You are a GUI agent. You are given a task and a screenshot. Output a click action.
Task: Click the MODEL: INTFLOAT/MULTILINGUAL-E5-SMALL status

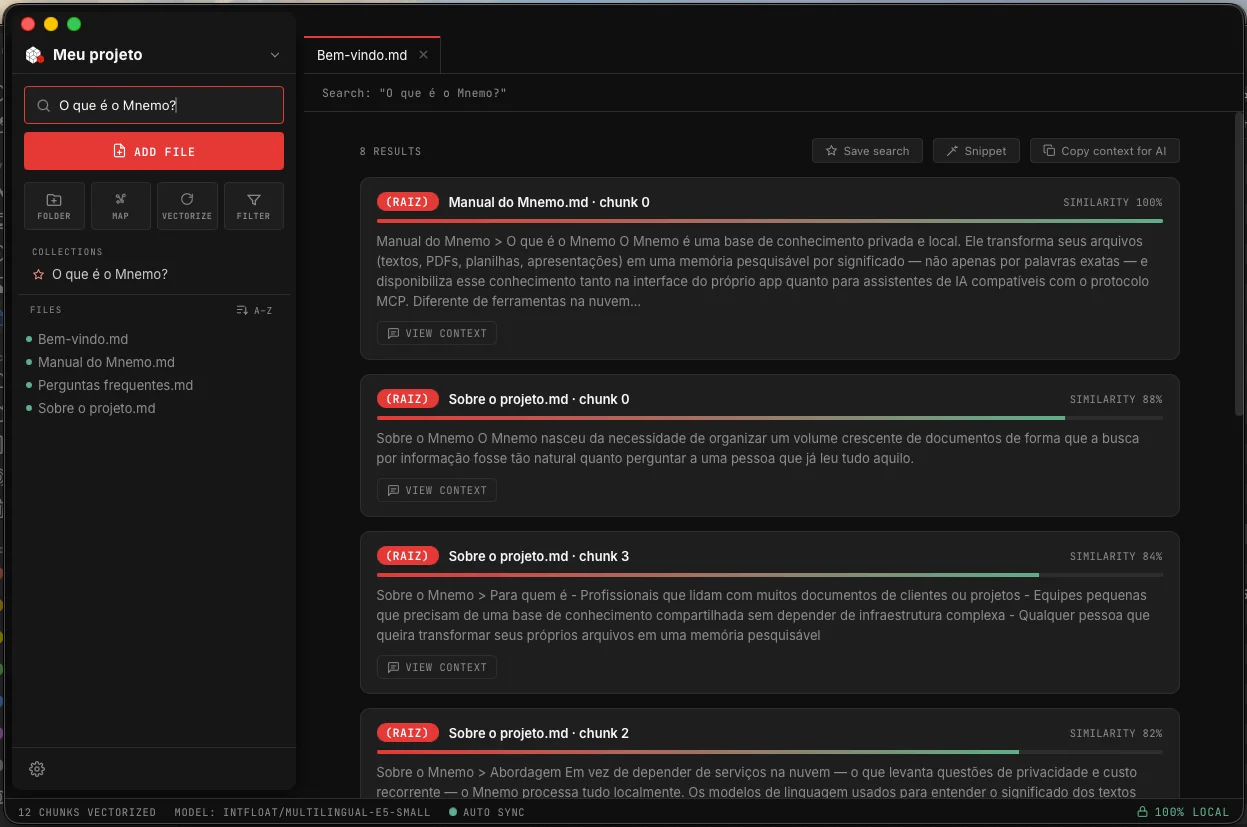point(302,812)
